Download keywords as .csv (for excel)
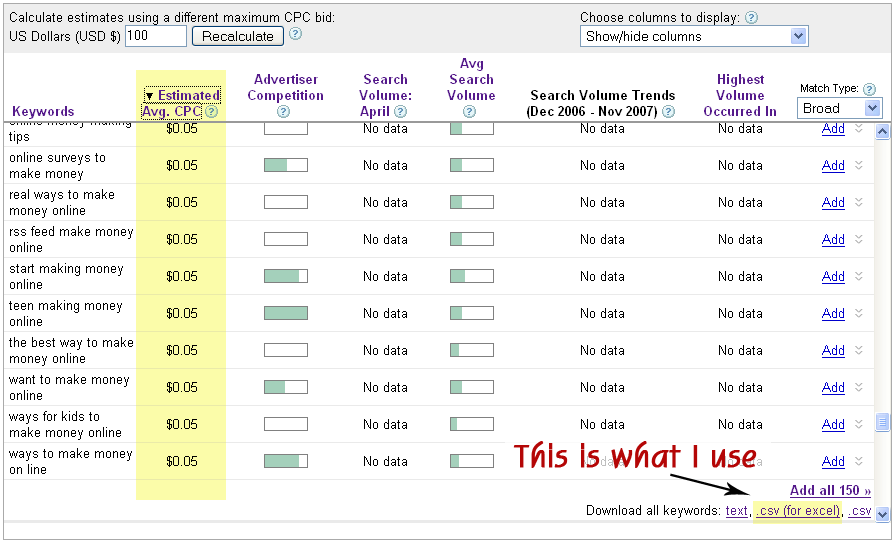This screenshot has width=894, height=542. [x=798, y=511]
